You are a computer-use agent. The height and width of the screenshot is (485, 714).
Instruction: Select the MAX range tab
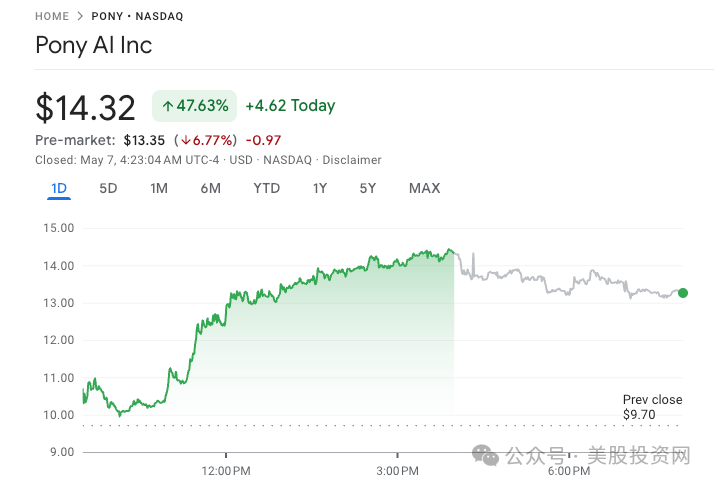424,188
